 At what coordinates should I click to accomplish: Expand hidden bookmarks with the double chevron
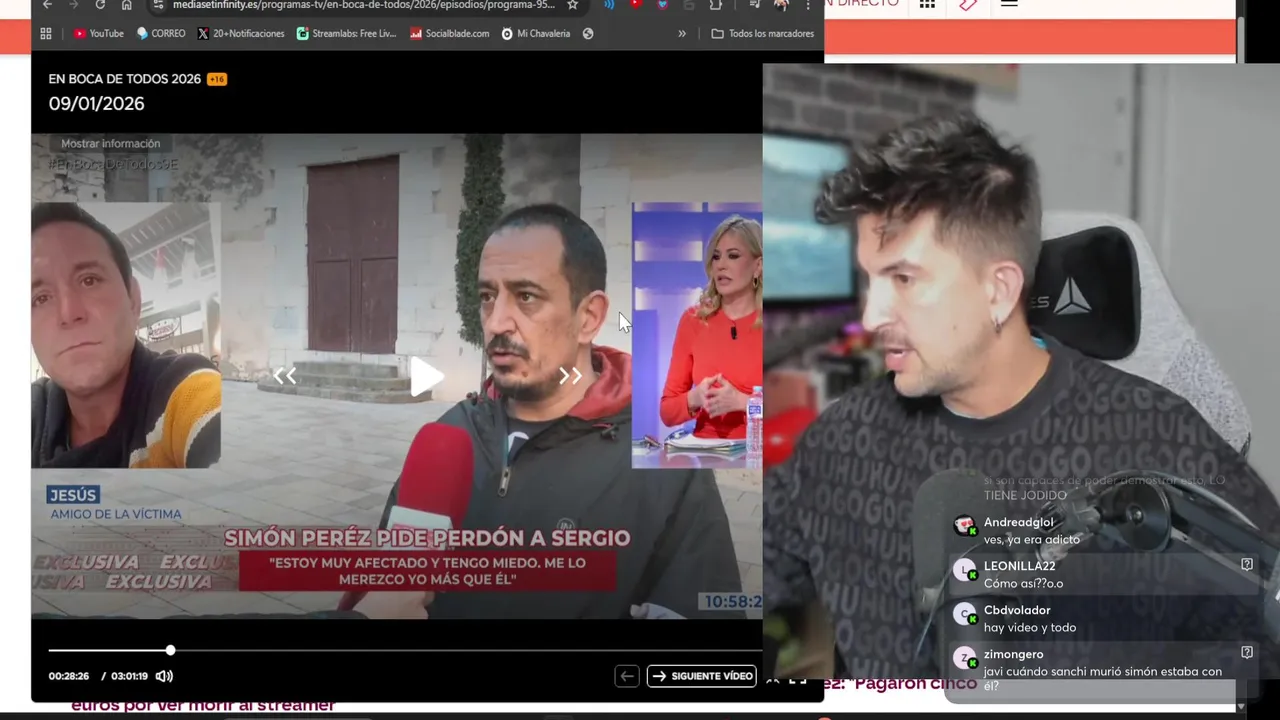[682, 33]
